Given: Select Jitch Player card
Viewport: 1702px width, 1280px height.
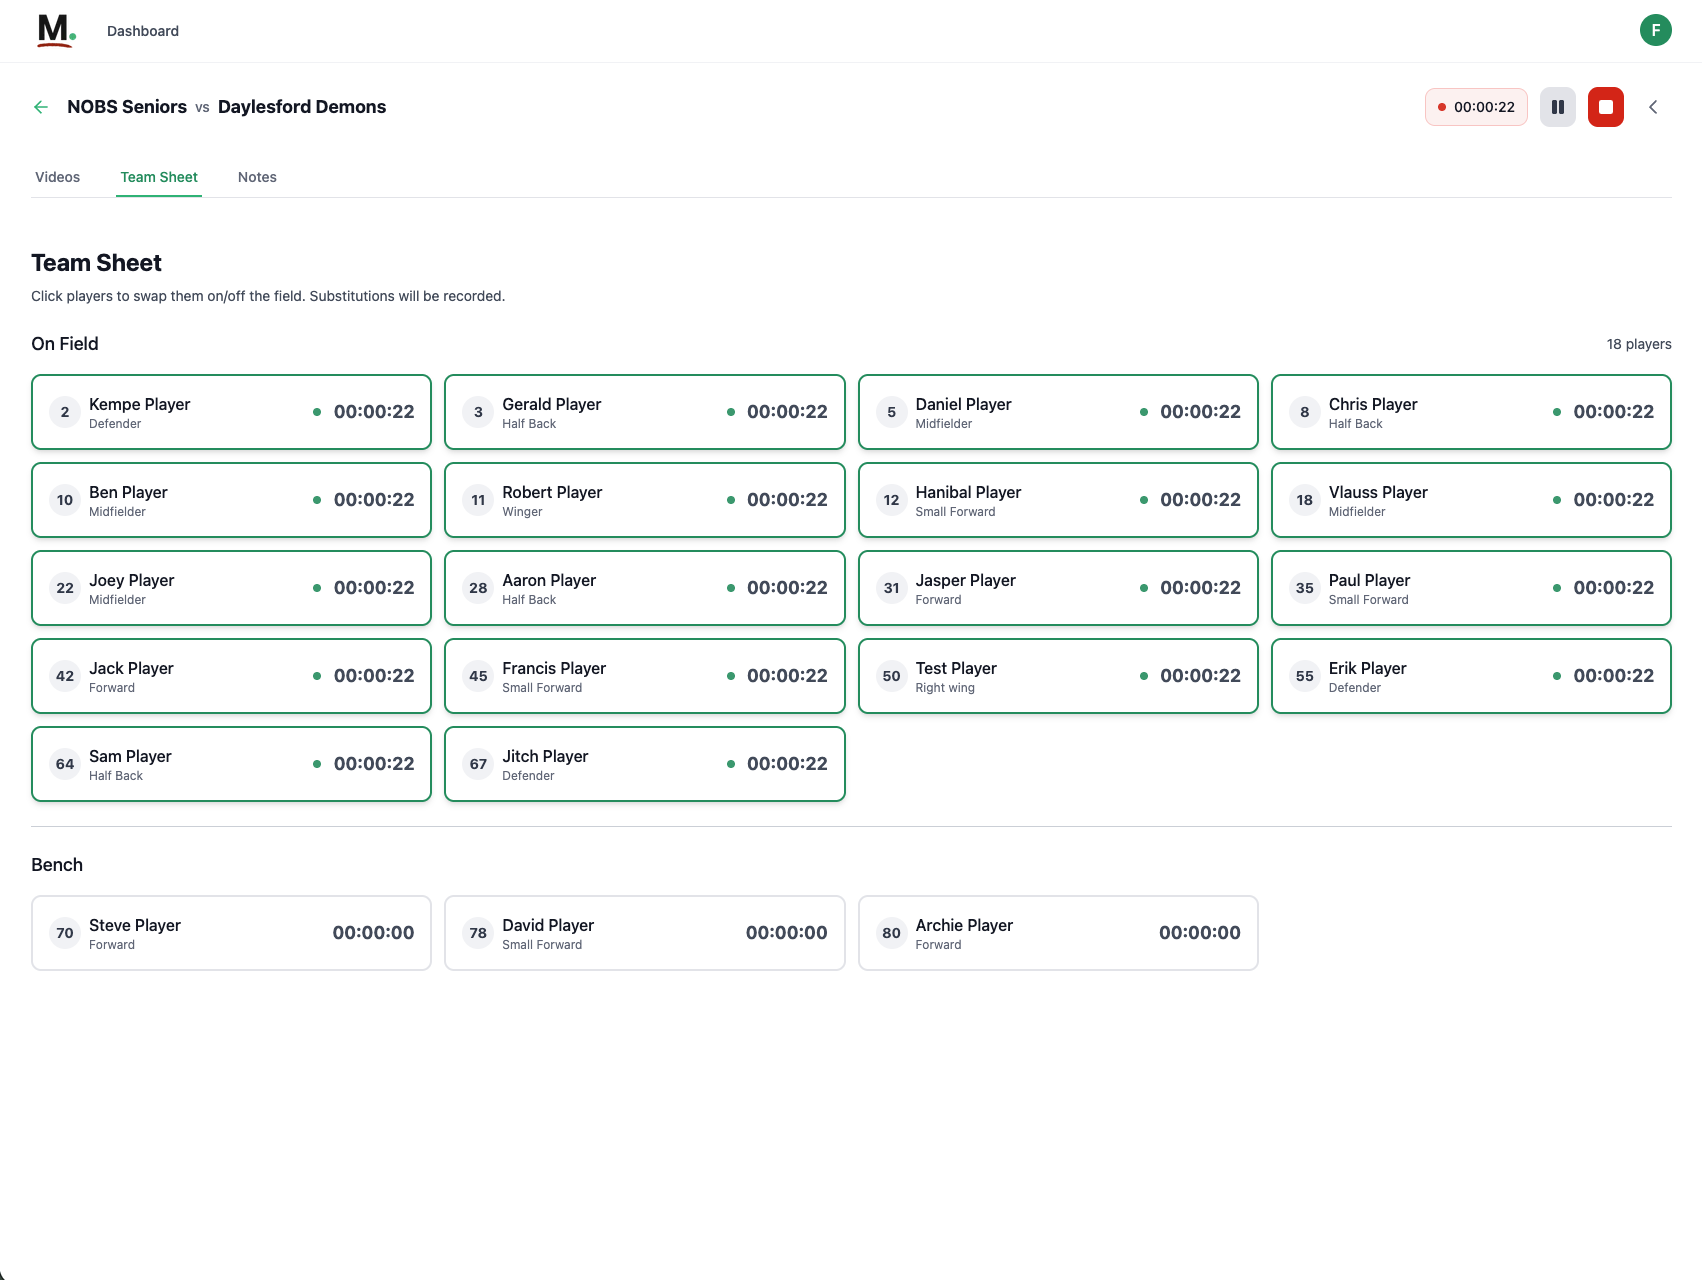Looking at the screenshot, I should (x=644, y=764).
